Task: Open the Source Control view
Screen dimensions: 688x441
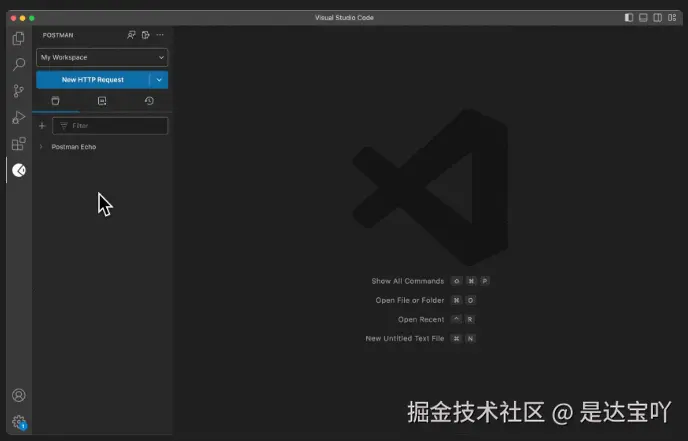Action: 18,91
